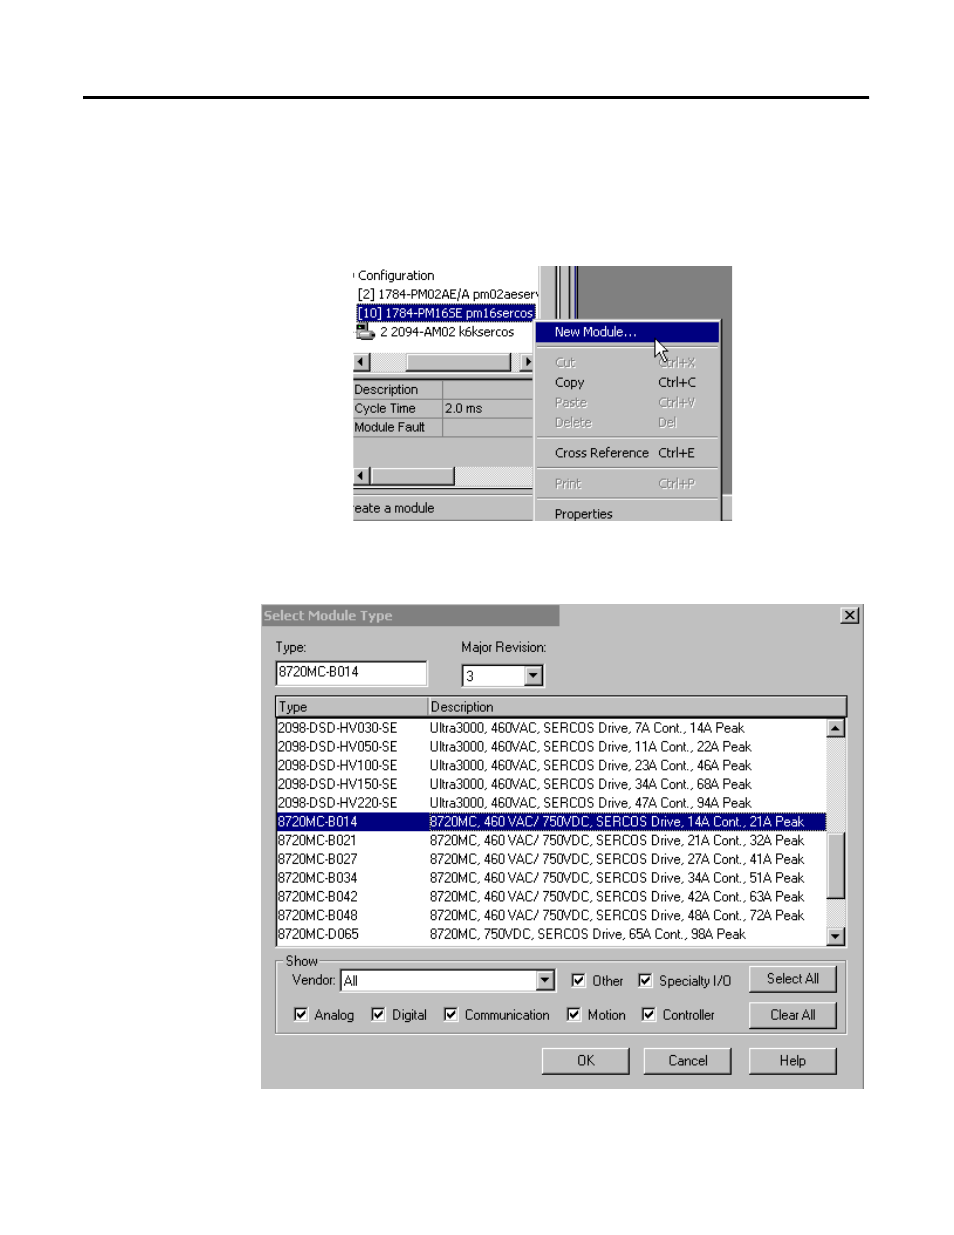Select the 2098-DSD-HV050-SE row
The width and height of the screenshot is (954, 1235).
[x=551, y=747]
